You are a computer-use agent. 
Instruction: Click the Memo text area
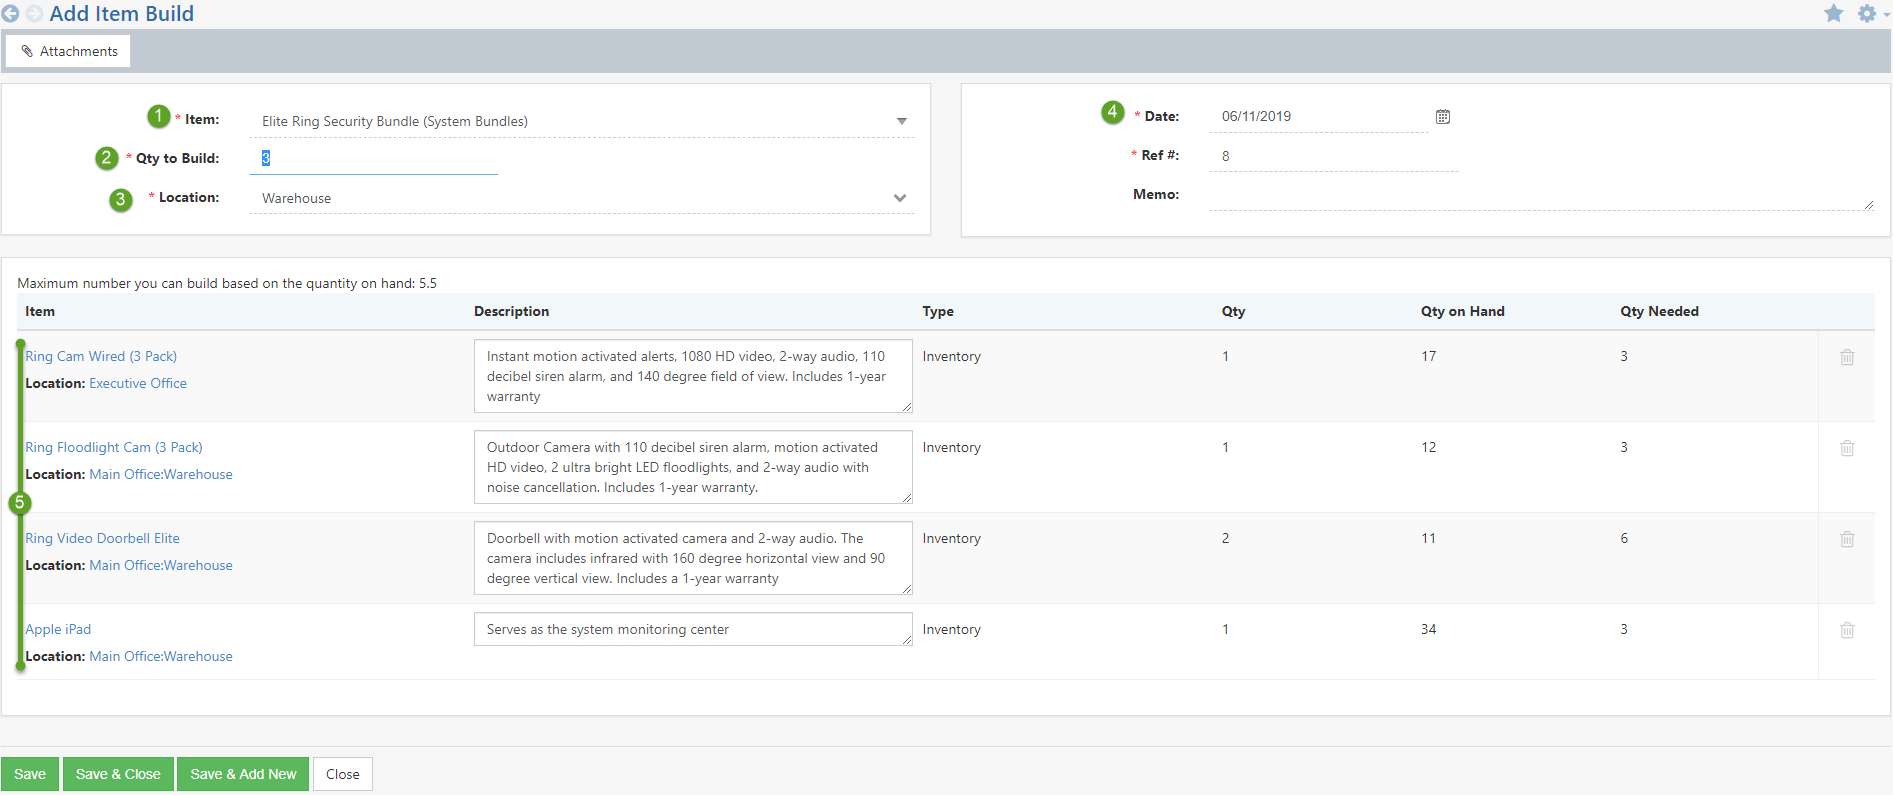click(1541, 196)
